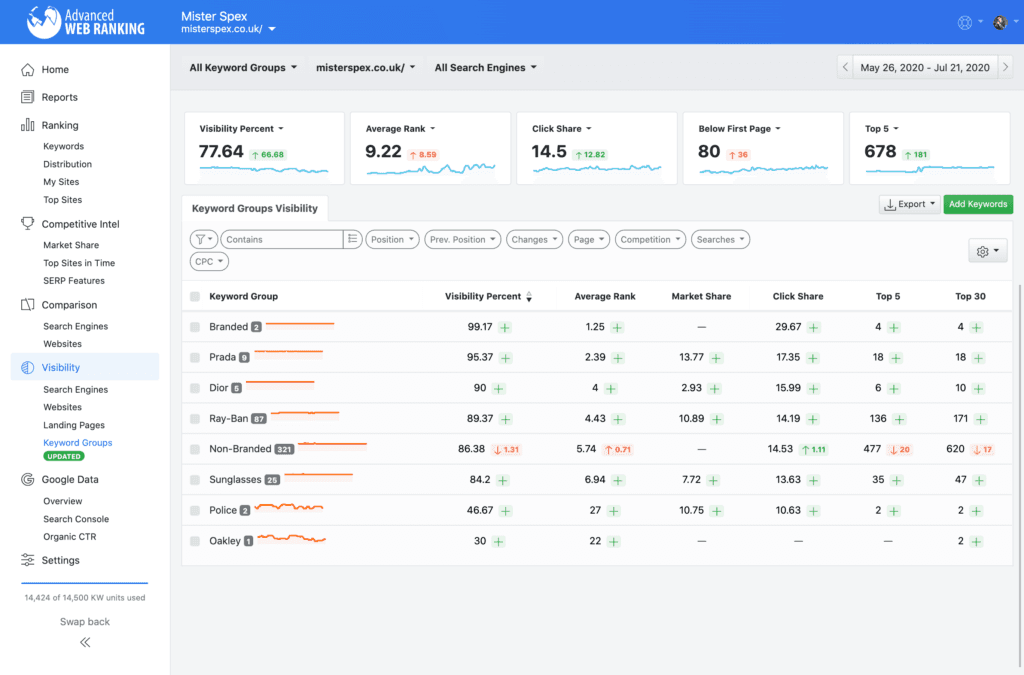Viewport: 1024px width, 675px height.
Task: Open Market Share under Competitive Intel
Action: (x=71, y=245)
